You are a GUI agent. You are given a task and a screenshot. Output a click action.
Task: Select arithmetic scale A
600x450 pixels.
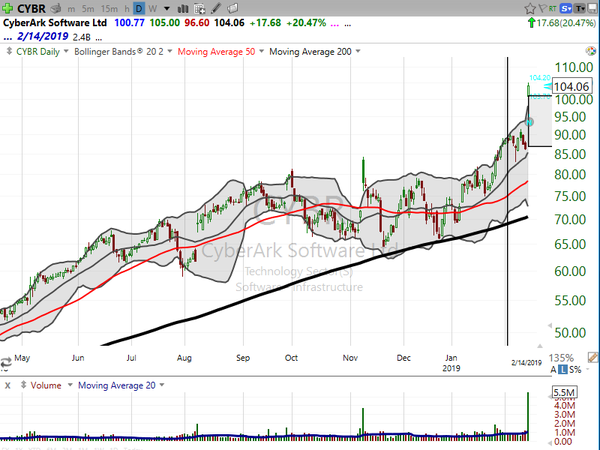pos(553,370)
